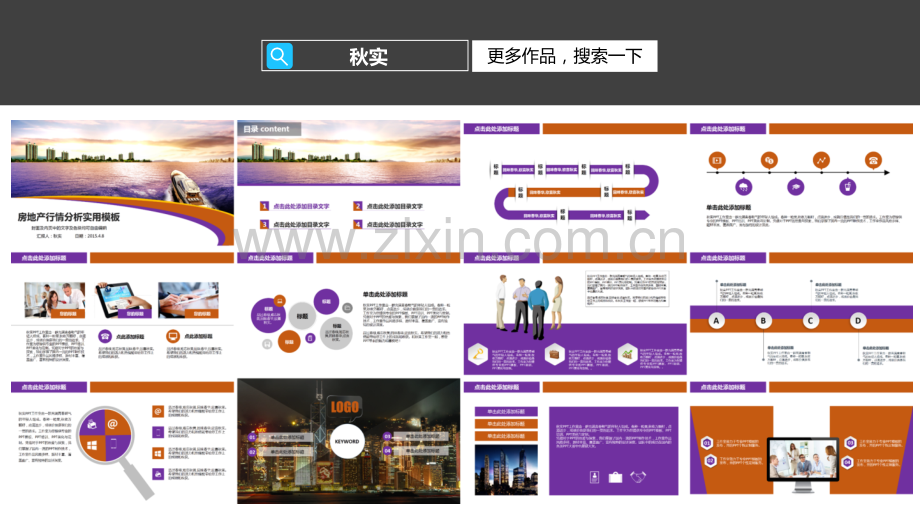Click the orange chat bubbles timeline icon
This screenshot has height=518, width=920.
(x=769, y=160)
